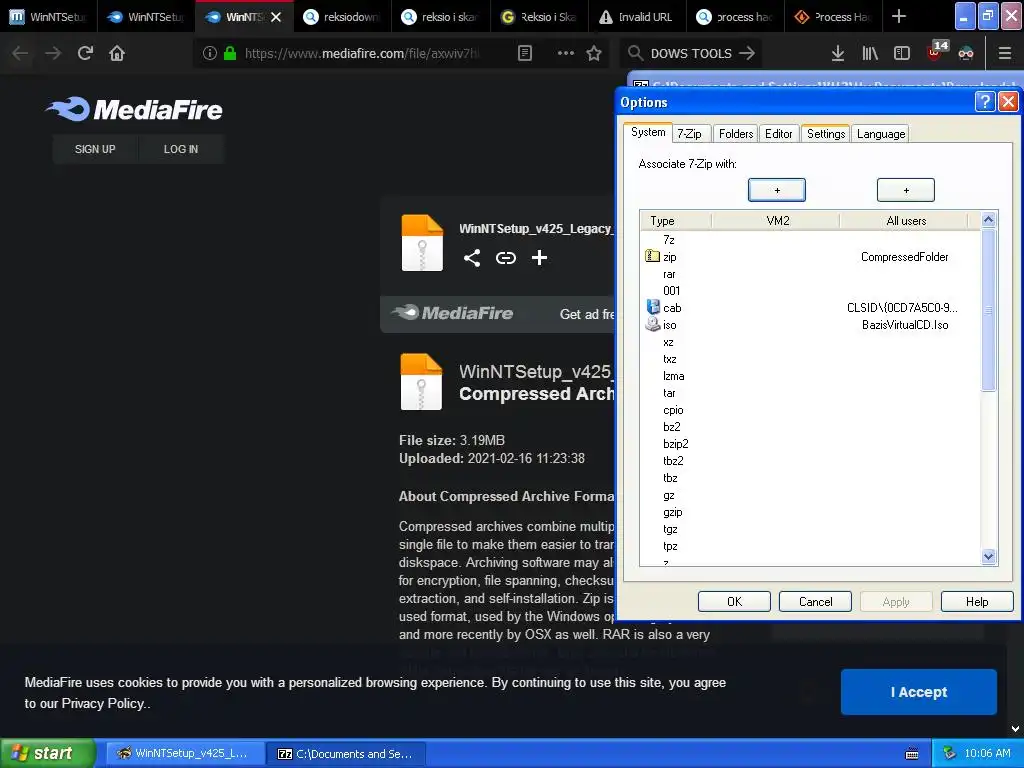Image resolution: width=1024 pixels, height=768 pixels.
Task: Click the All users column header
Action: (x=905, y=221)
